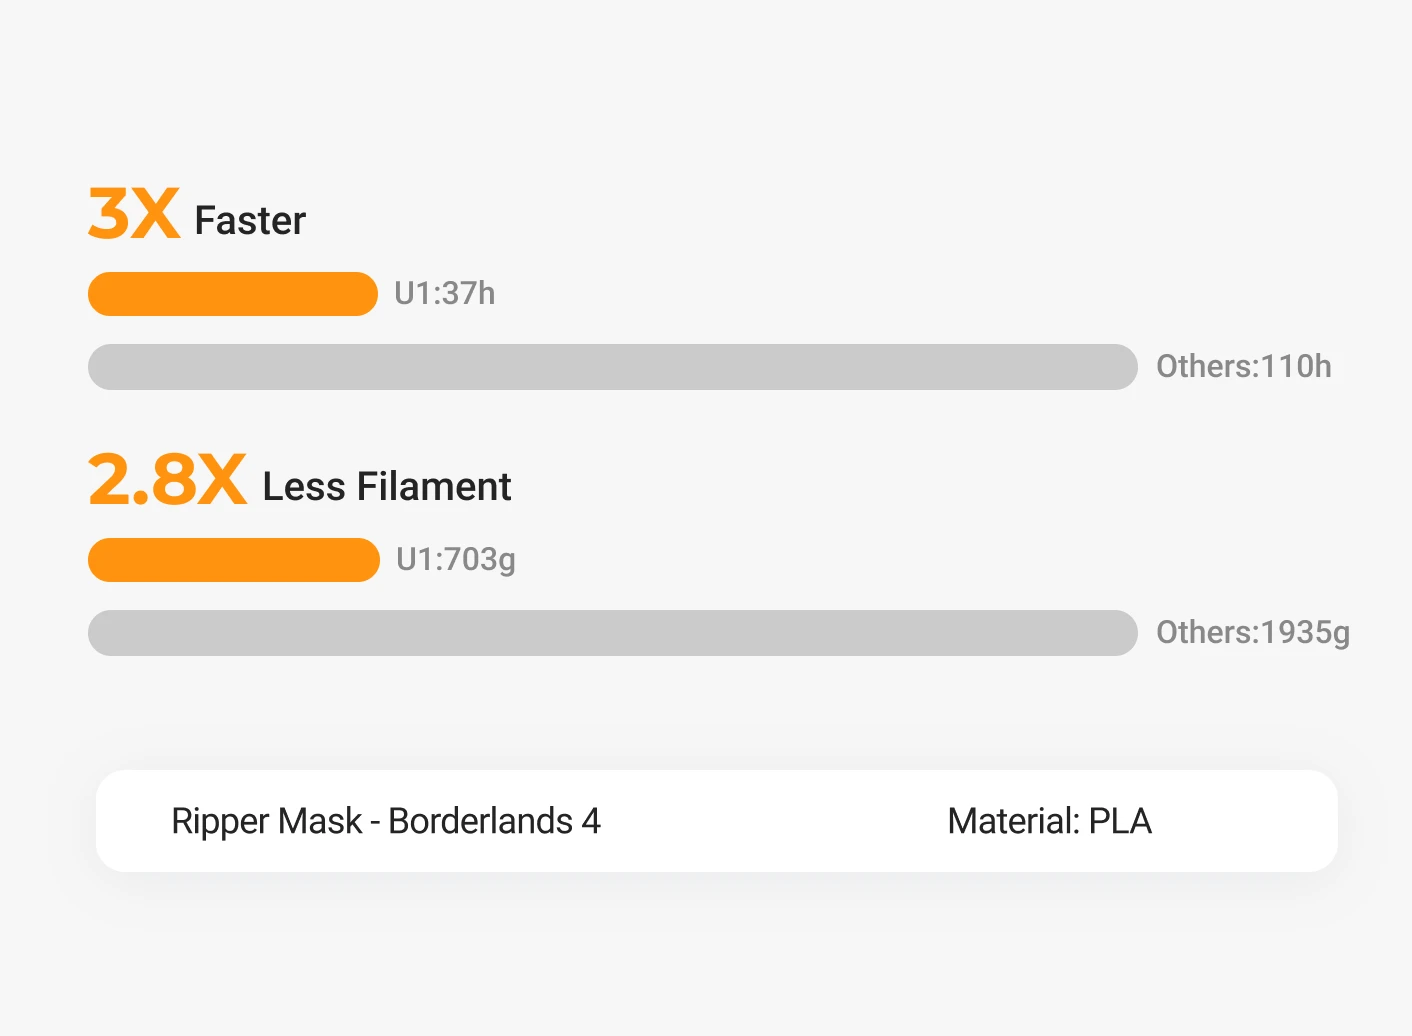Click the orange "3X" speed figure
Viewport: 1412px width, 1036px height.
pyautogui.click(x=133, y=214)
